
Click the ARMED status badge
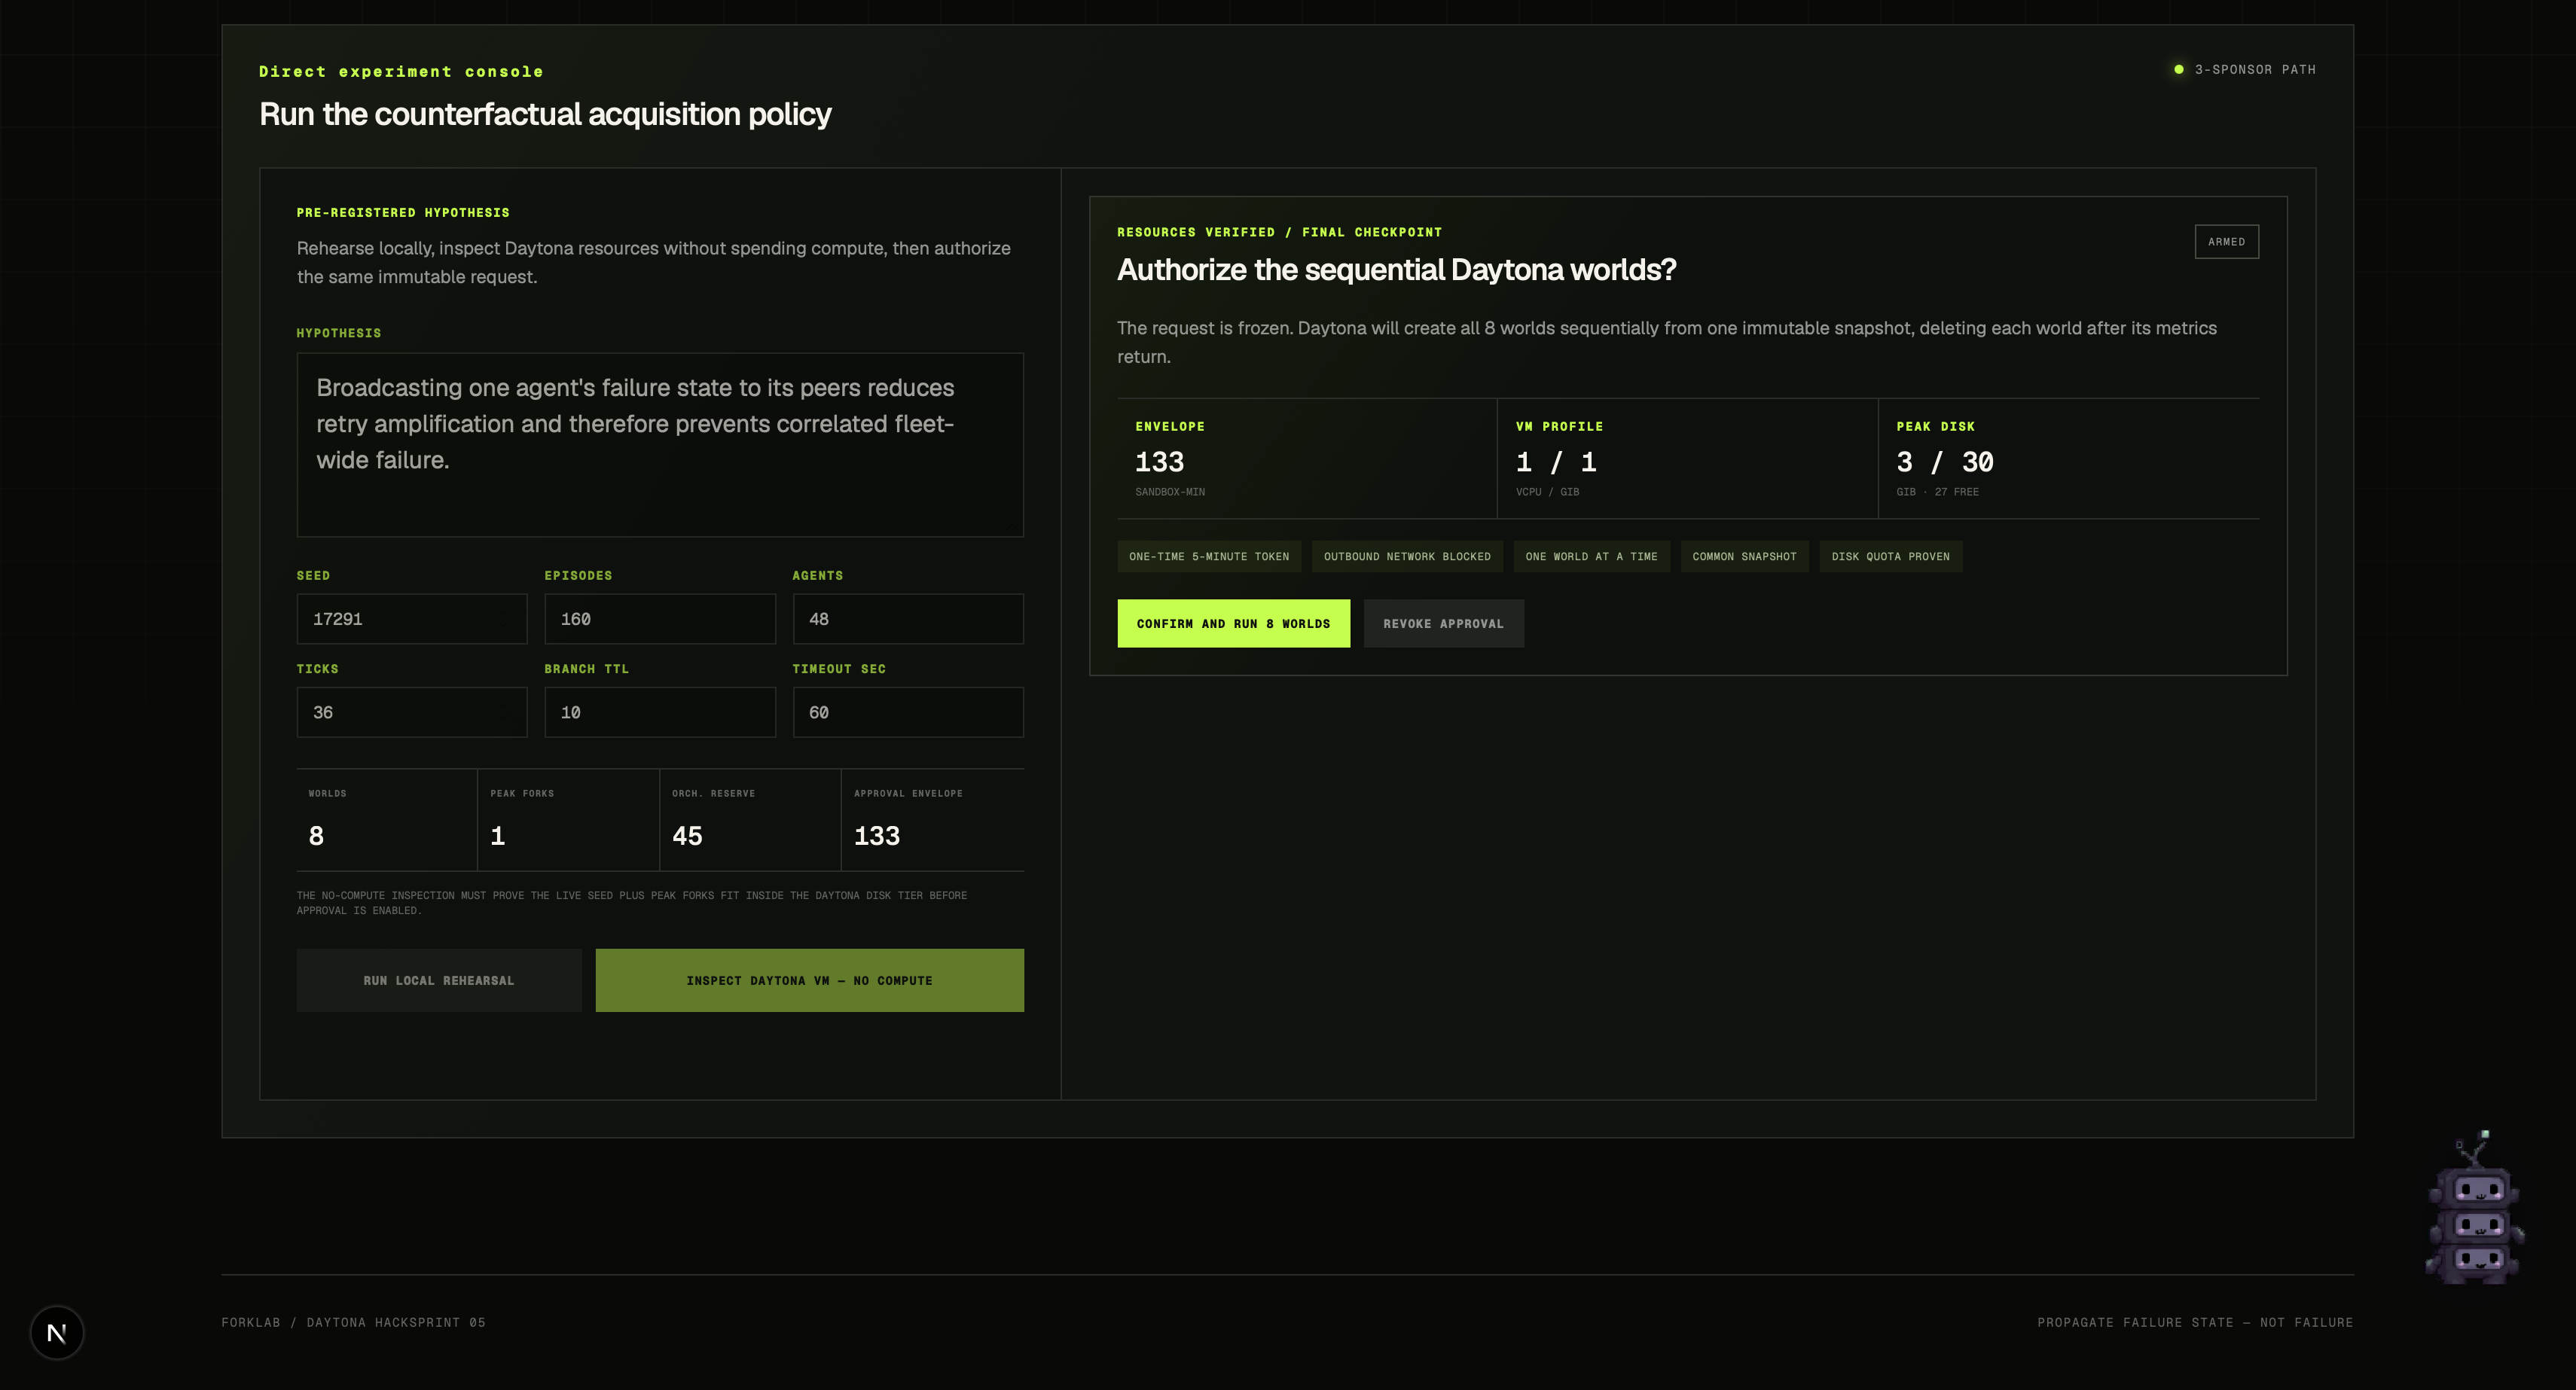point(2226,241)
